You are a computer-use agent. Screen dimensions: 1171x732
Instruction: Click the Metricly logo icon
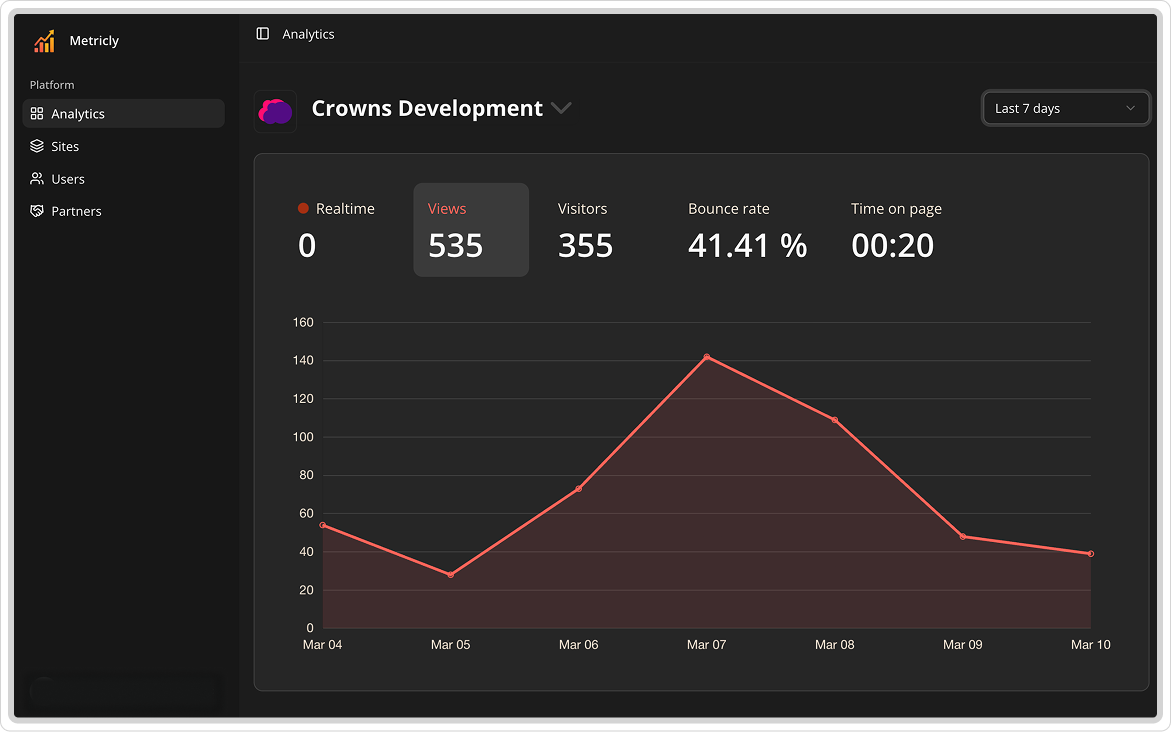click(x=44, y=41)
